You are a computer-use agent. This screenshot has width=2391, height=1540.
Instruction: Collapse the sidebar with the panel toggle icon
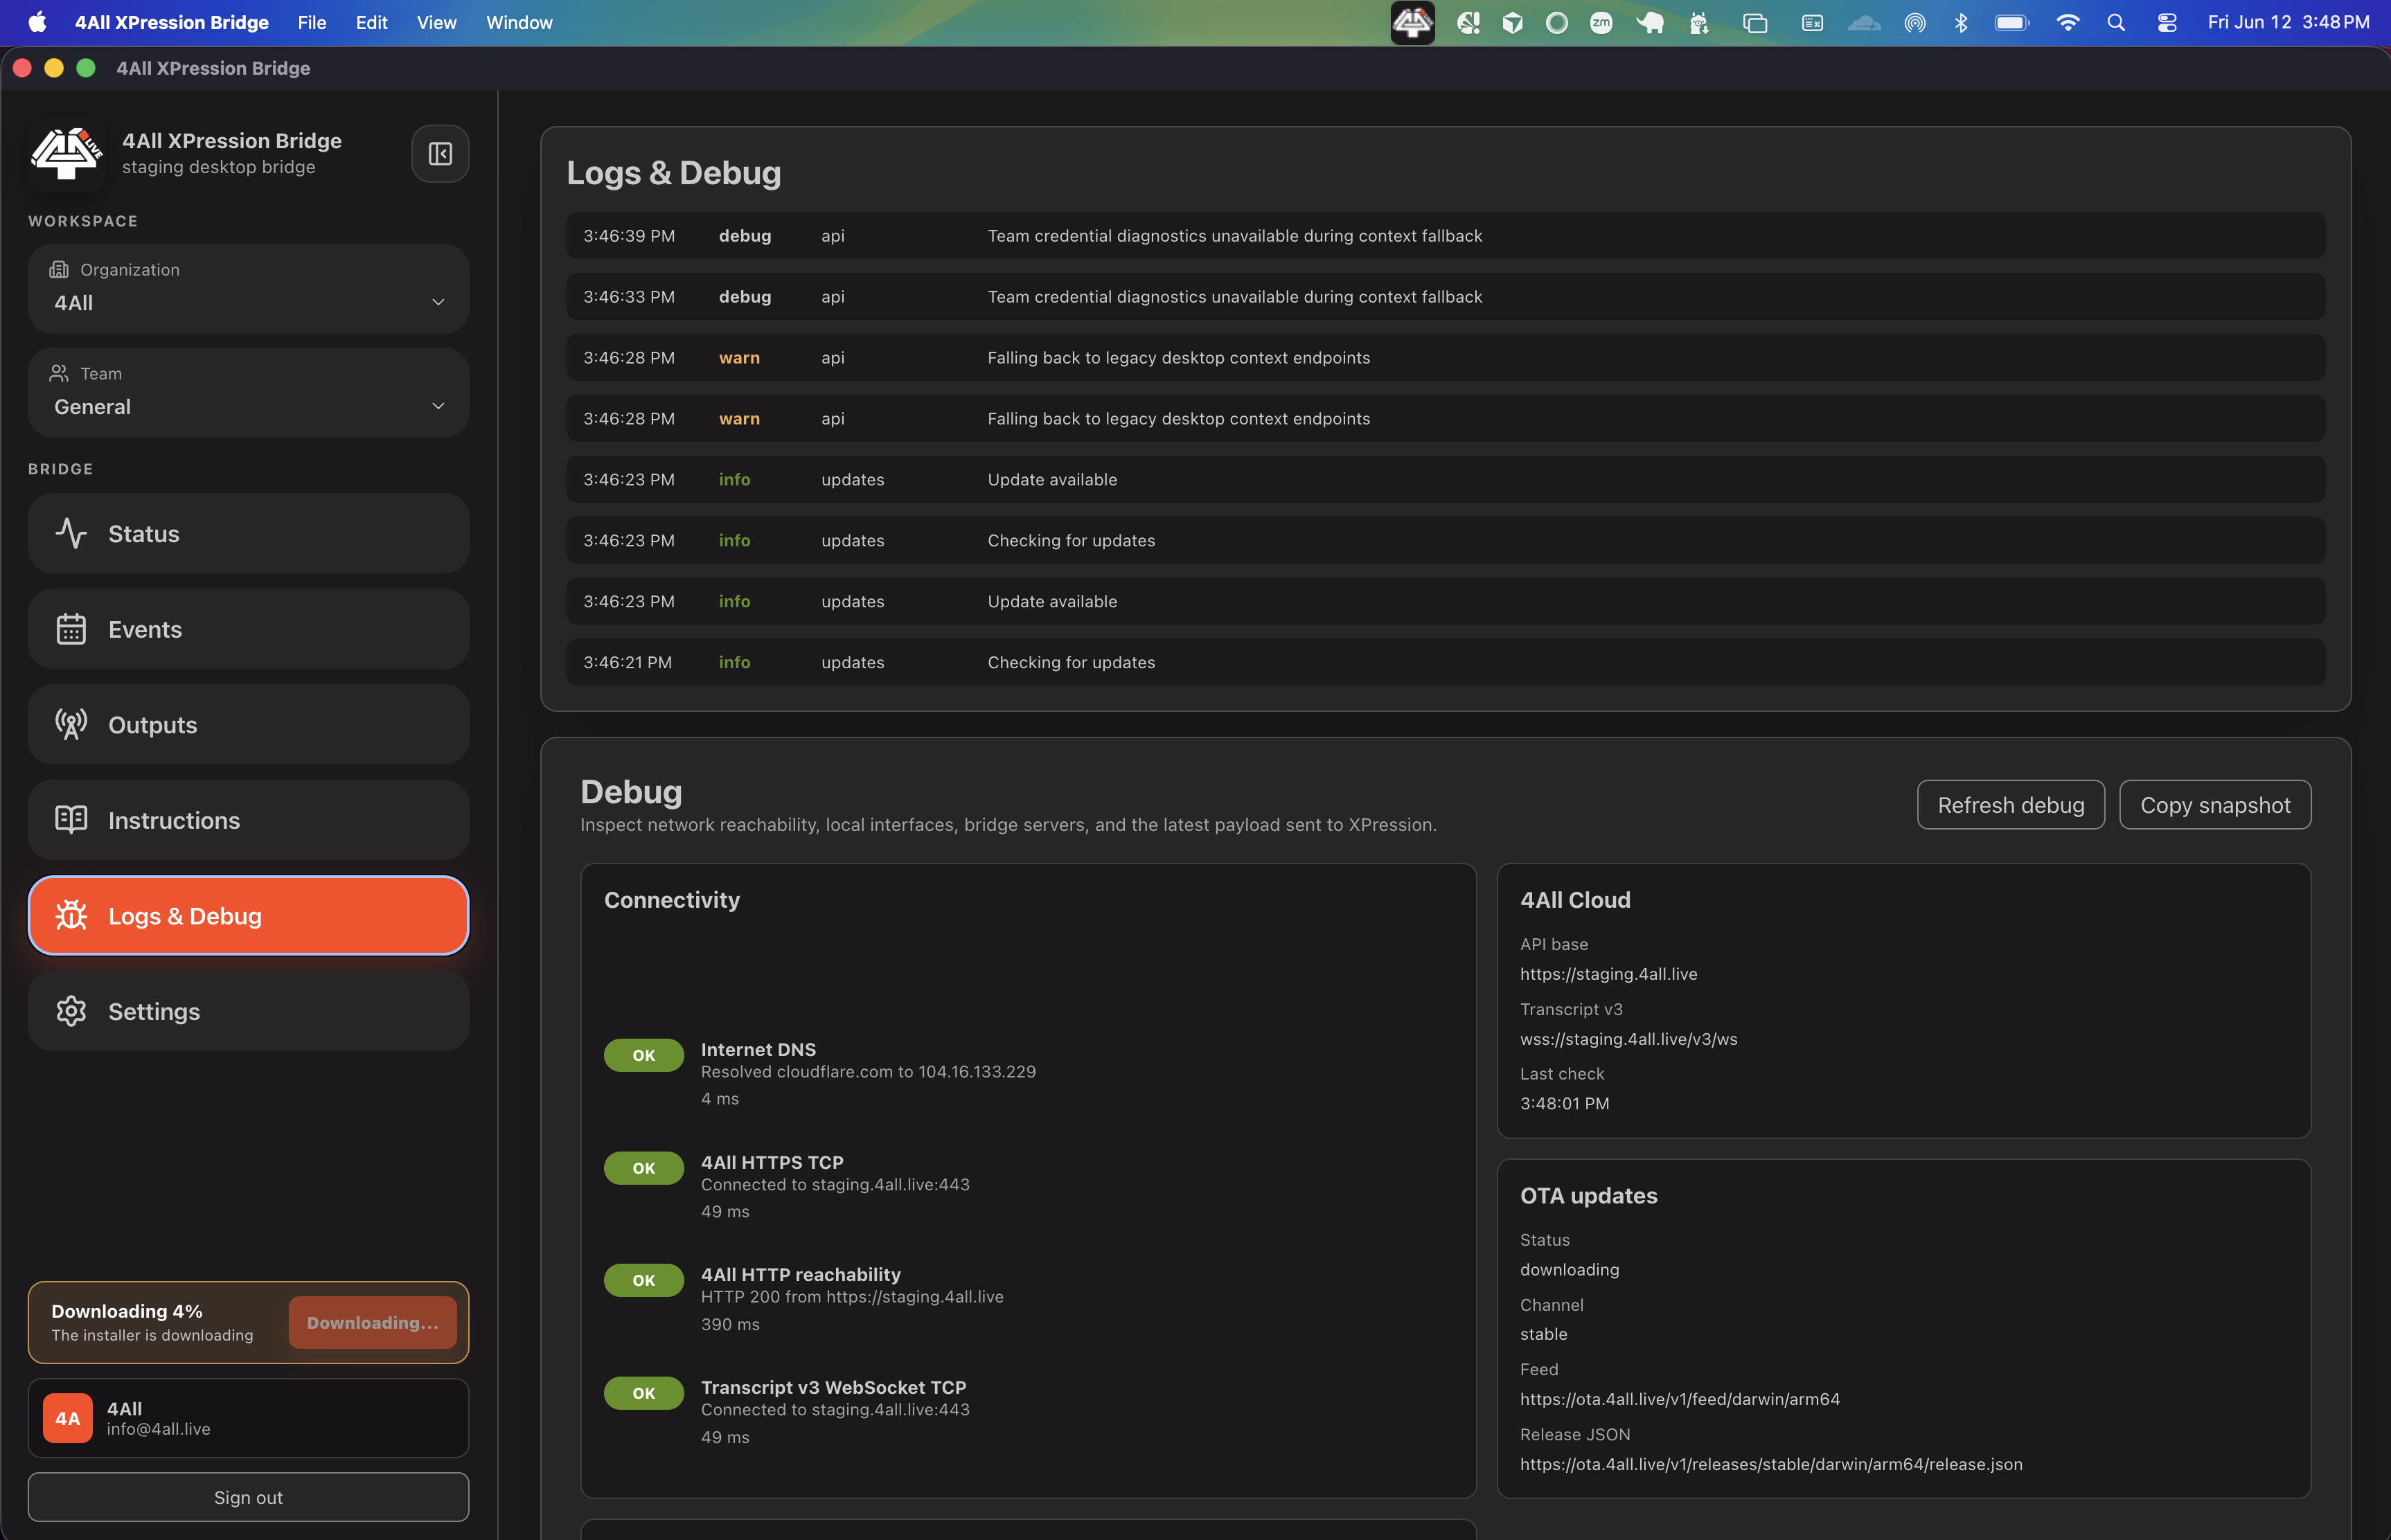pos(440,153)
